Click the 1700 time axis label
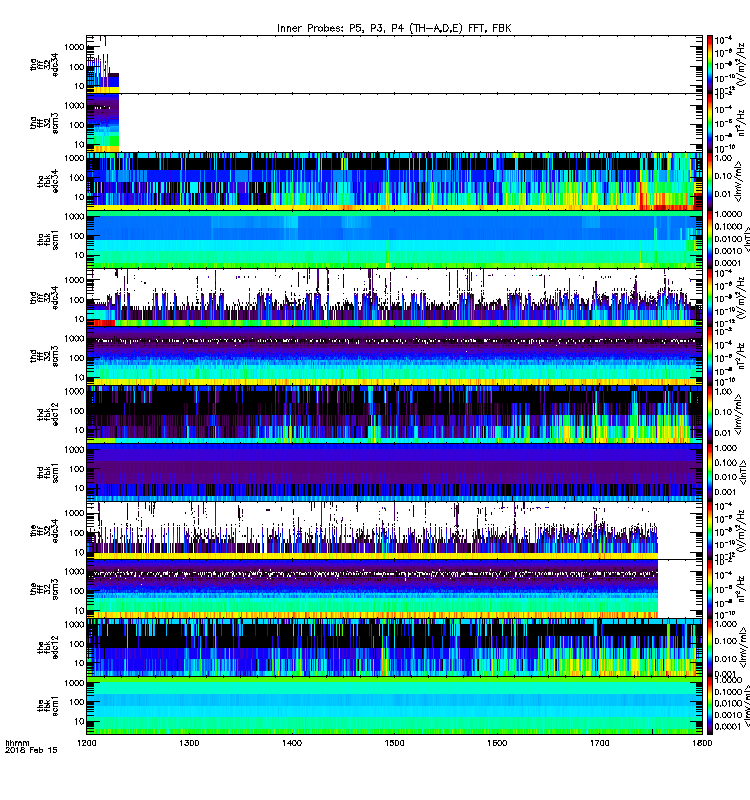The image size is (750, 800). [599, 743]
